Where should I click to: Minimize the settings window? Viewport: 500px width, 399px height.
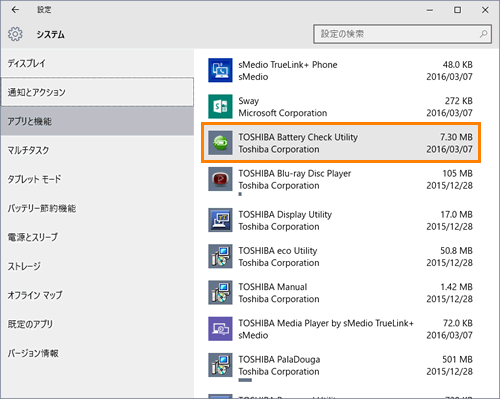click(430, 10)
